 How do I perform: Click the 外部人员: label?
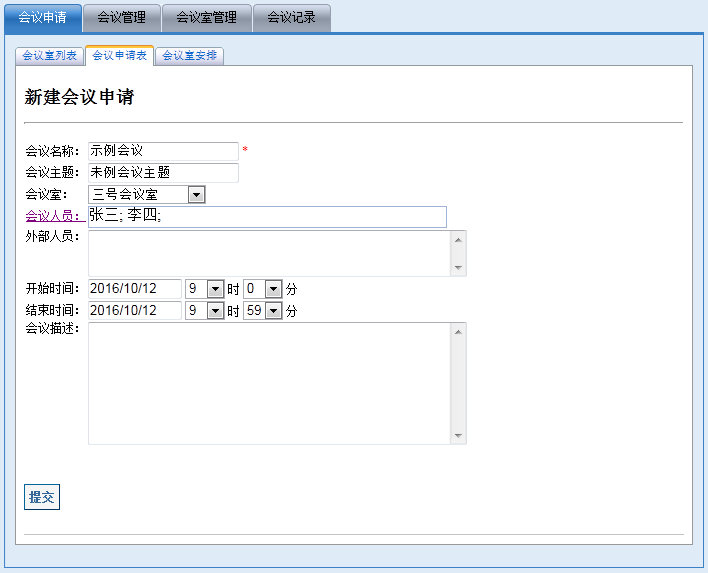[x=52, y=236]
